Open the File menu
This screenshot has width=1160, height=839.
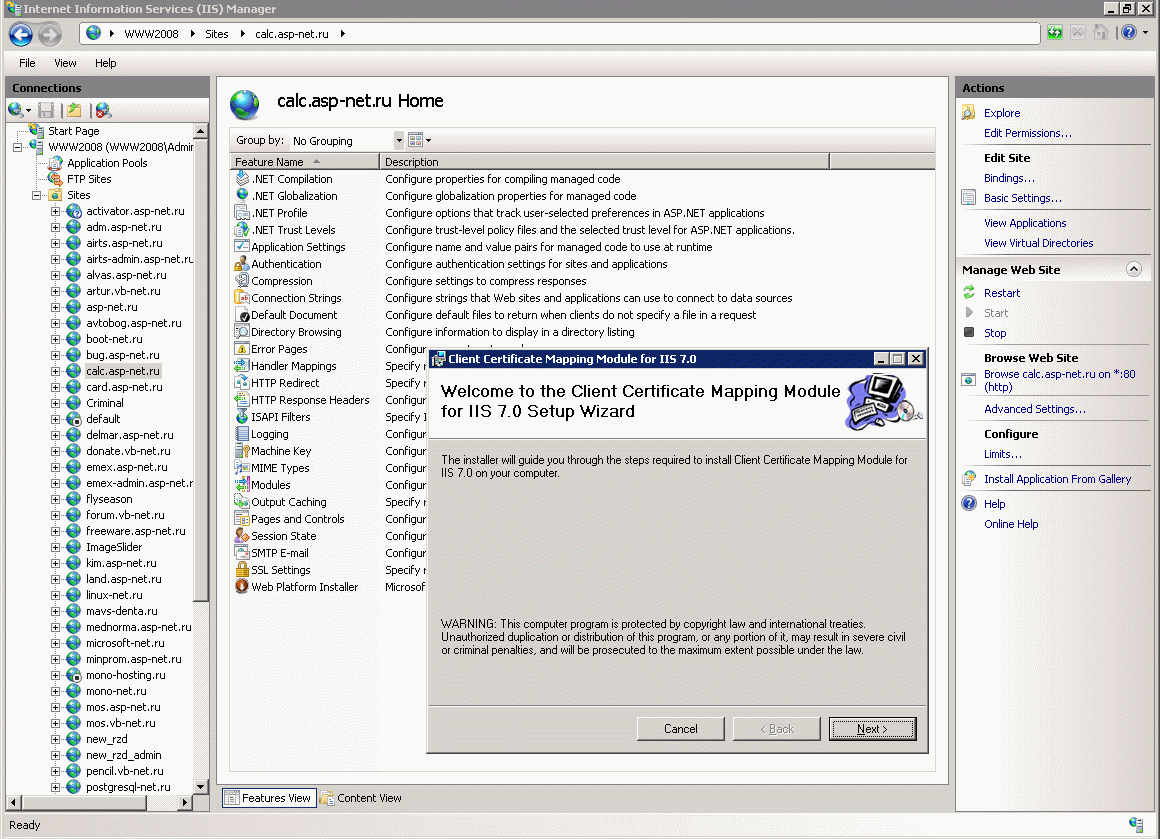(x=27, y=63)
